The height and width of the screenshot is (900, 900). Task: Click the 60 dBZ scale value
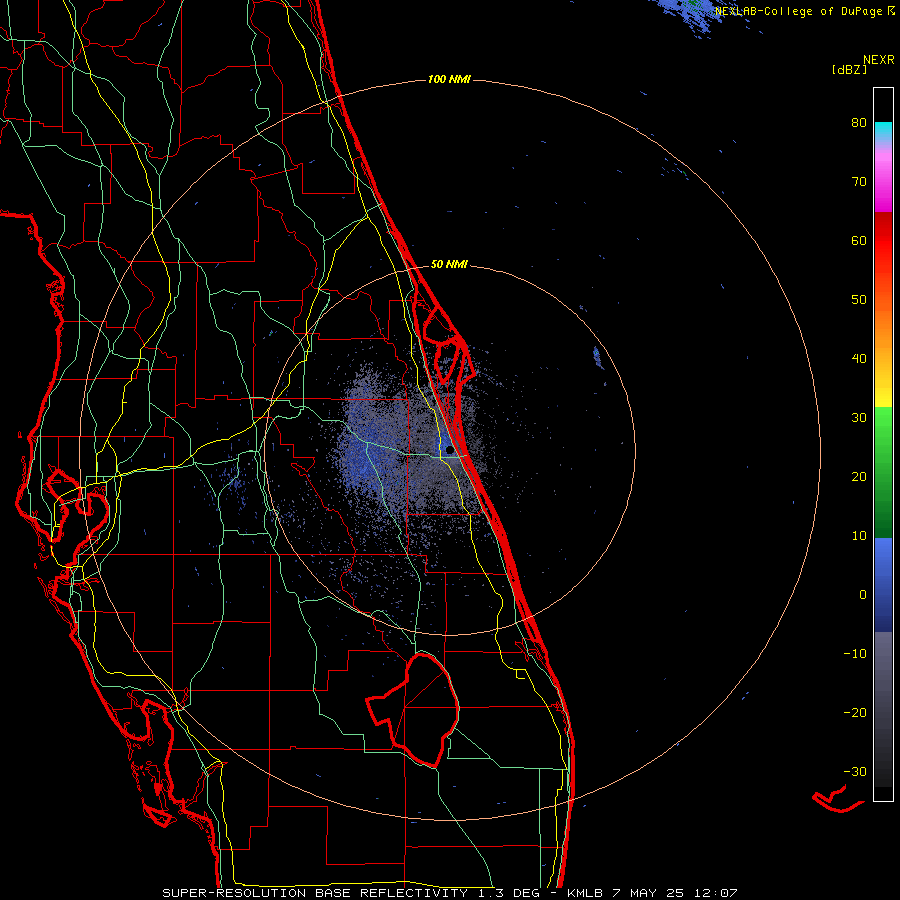tap(859, 240)
